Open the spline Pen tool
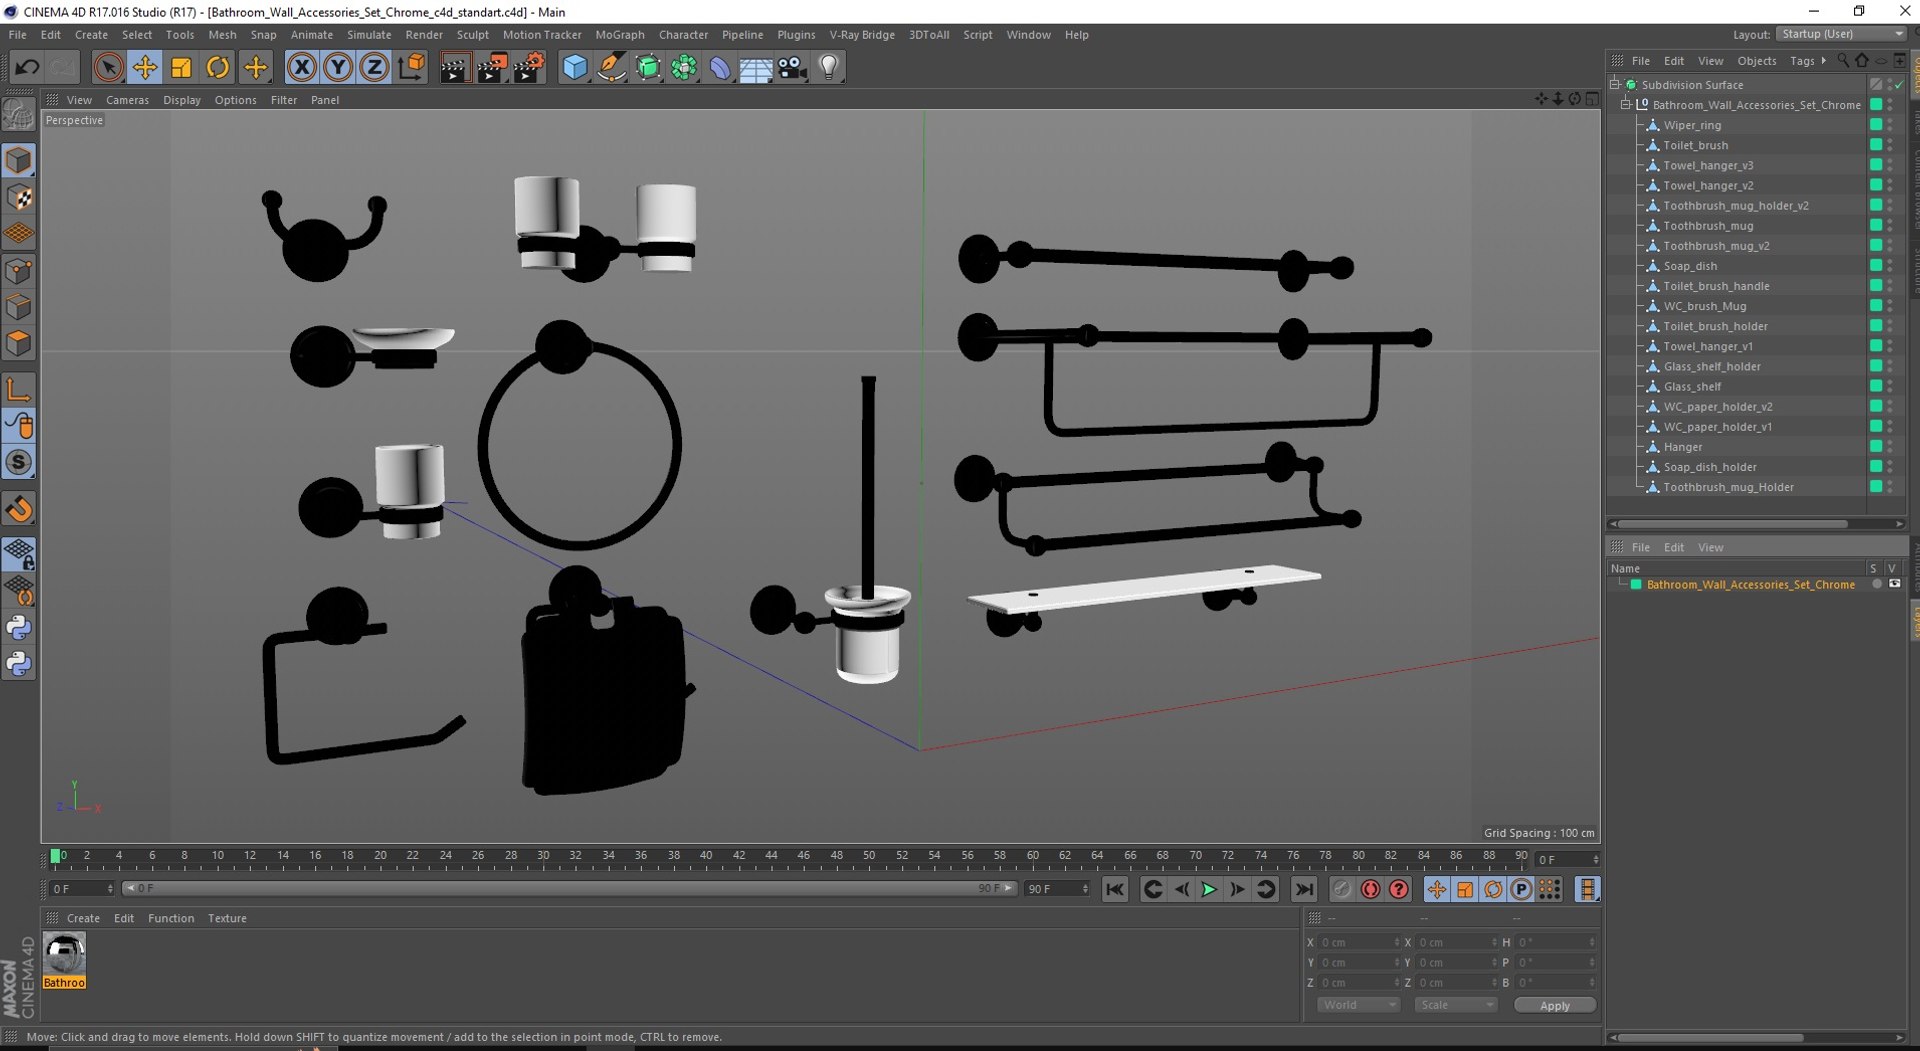This screenshot has height=1051, width=1920. click(x=611, y=67)
